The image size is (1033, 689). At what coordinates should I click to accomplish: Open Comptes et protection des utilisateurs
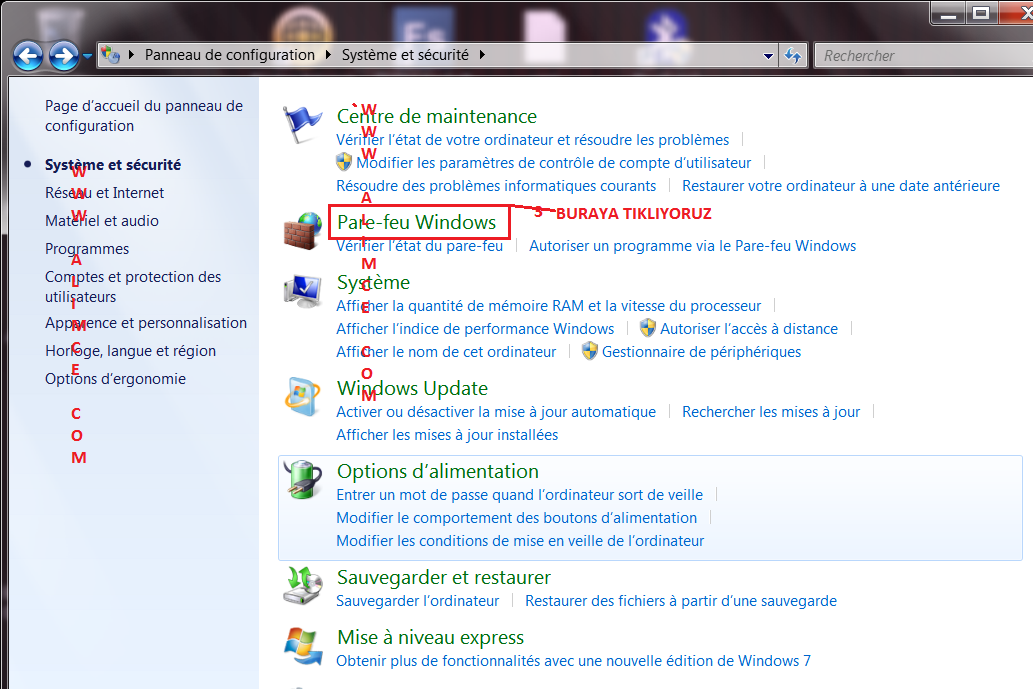pos(133,287)
